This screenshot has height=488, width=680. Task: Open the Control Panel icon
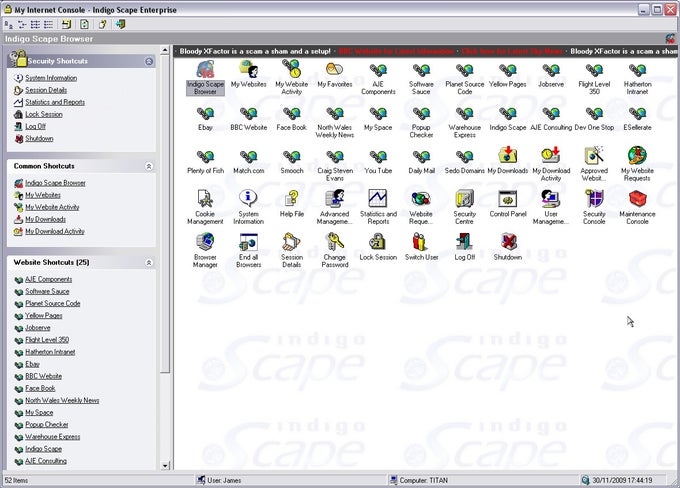pos(507,199)
